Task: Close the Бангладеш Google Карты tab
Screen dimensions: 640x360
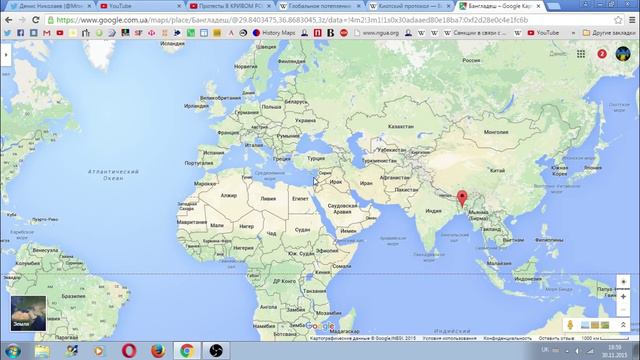Action: click(538, 6)
